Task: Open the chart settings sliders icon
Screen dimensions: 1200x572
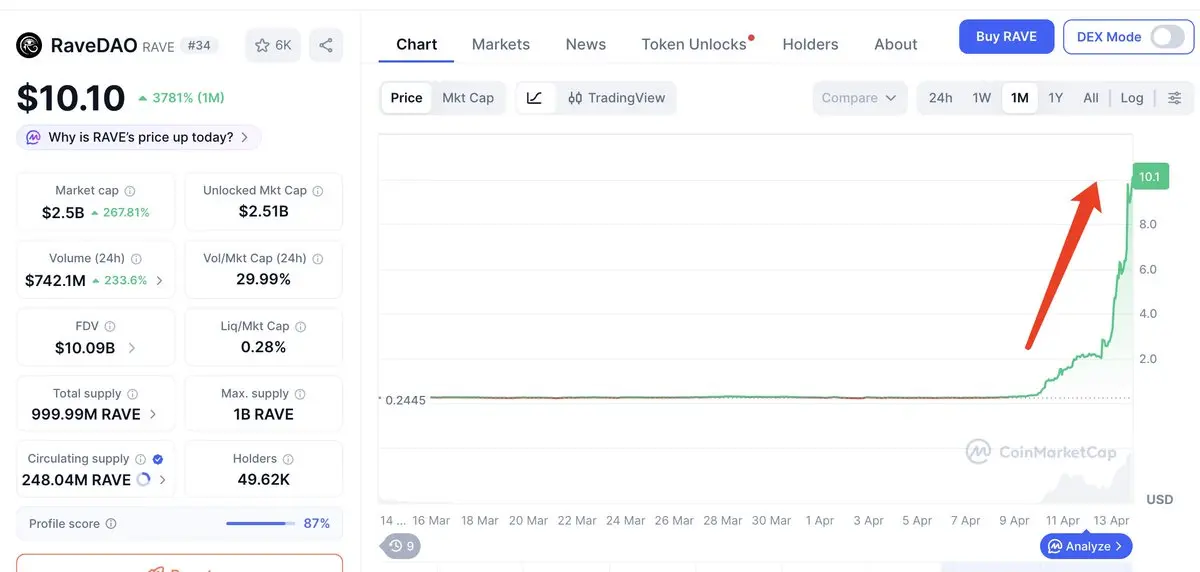Action: click(x=1175, y=98)
